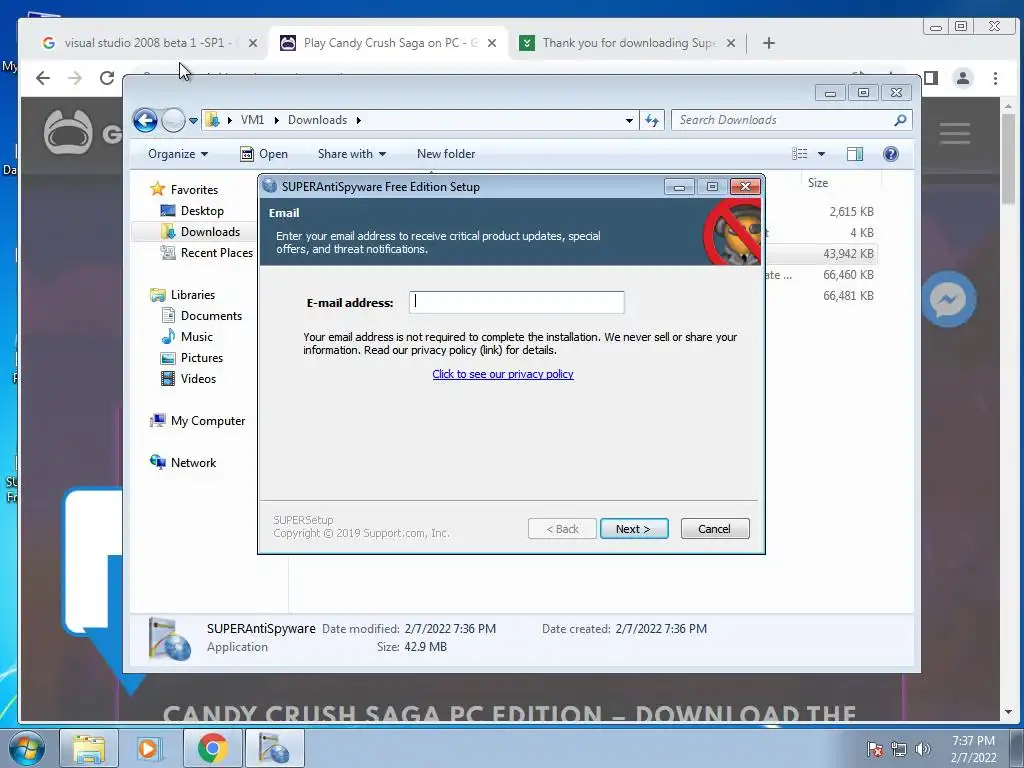Toggle the preview pane icon
This screenshot has height=768, width=1024.
(x=855, y=154)
